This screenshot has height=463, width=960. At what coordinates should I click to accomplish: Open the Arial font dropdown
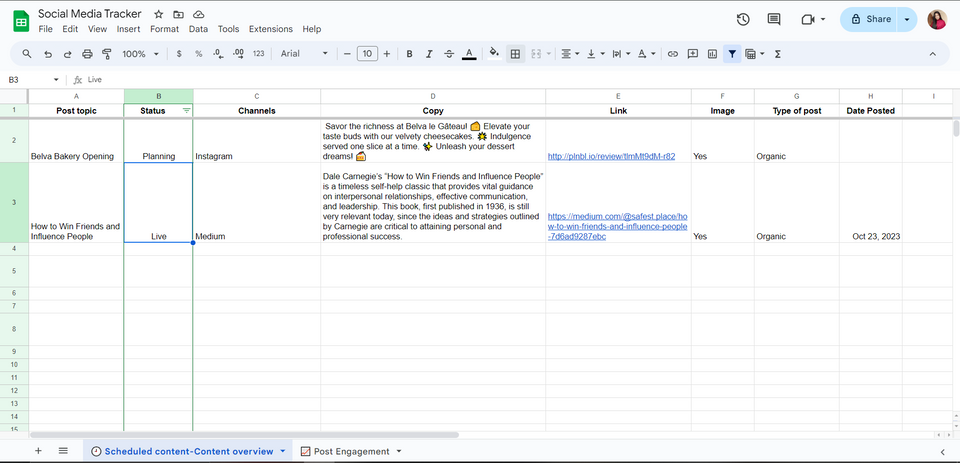pos(304,54)
